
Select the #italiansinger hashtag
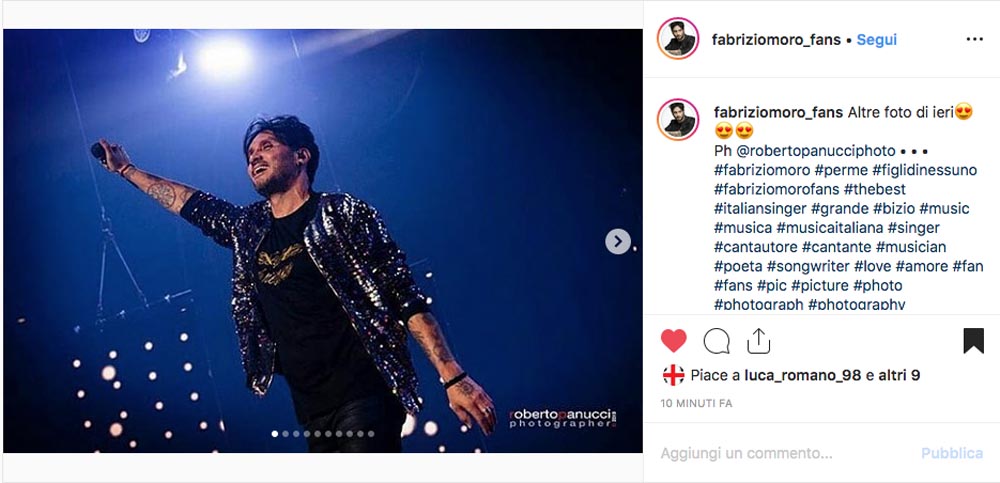pos(760,209)
